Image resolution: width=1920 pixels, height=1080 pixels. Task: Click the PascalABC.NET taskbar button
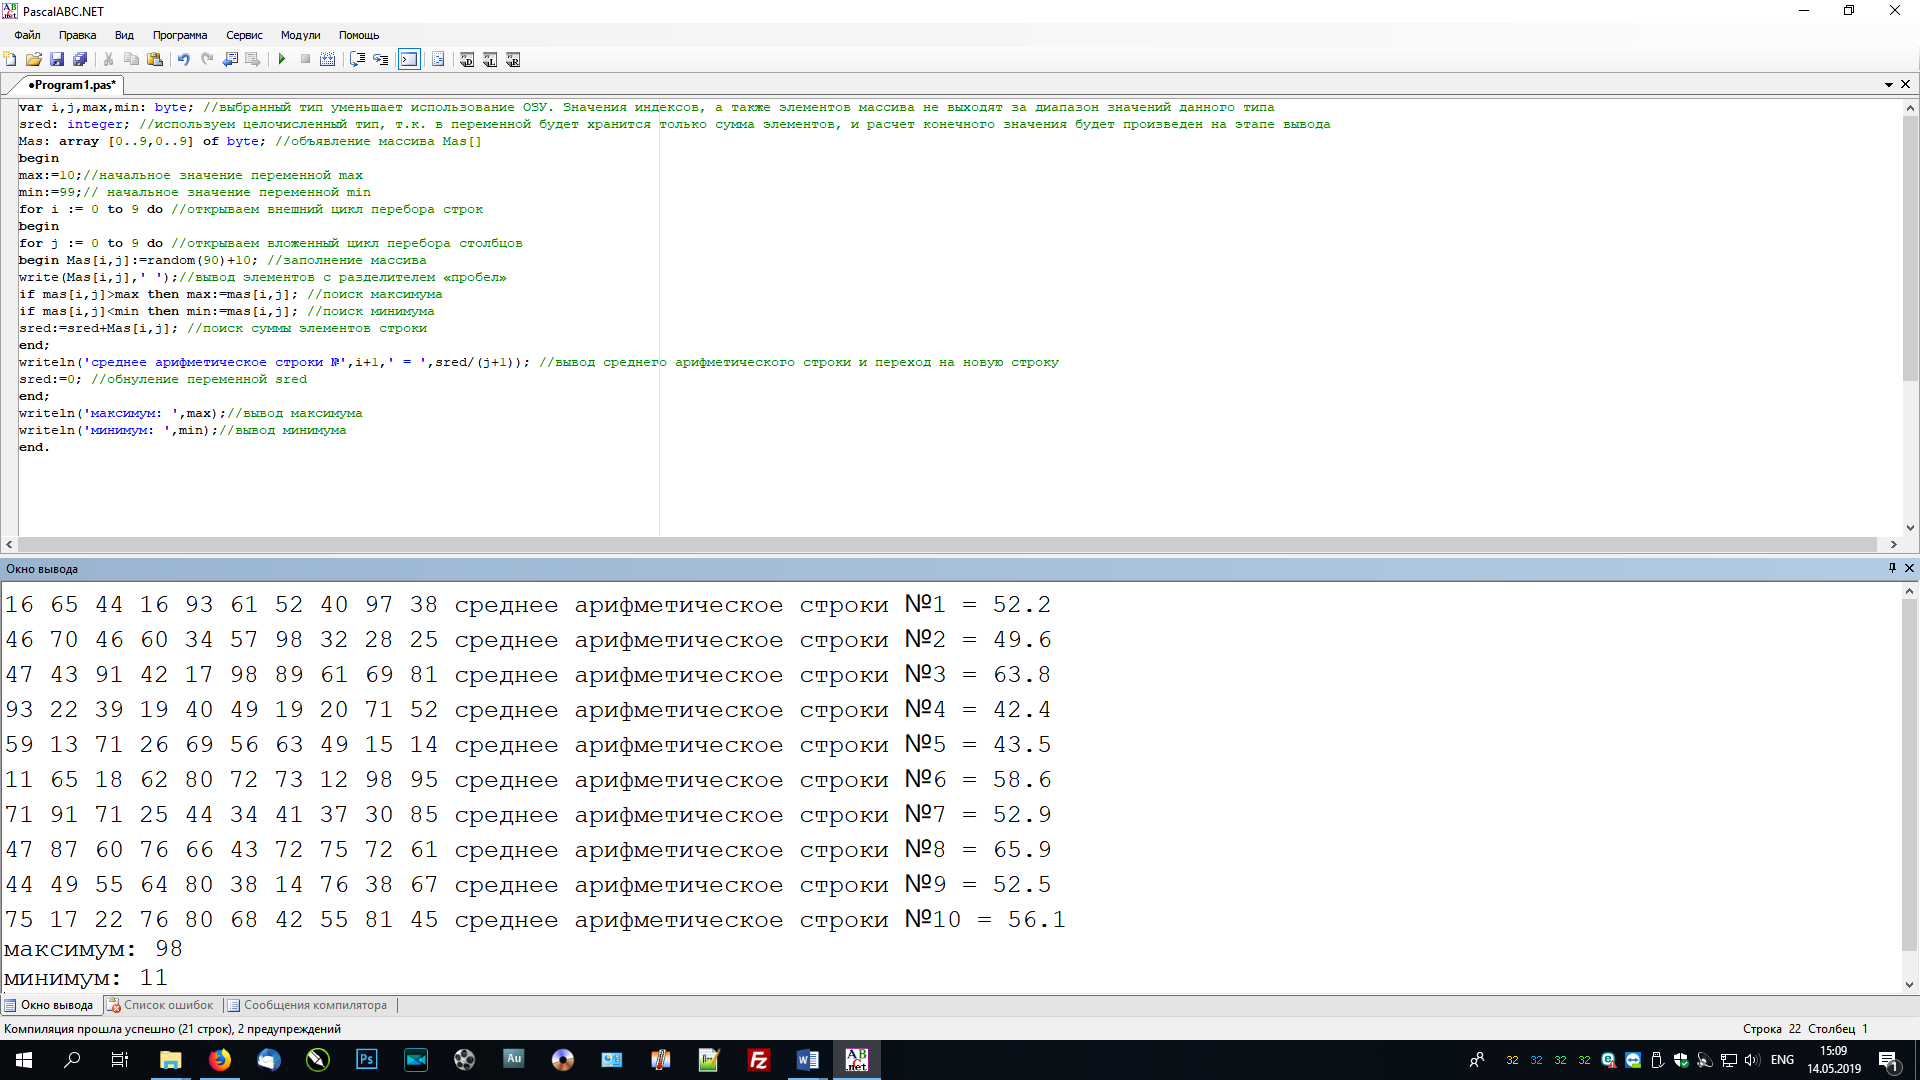857,1060
